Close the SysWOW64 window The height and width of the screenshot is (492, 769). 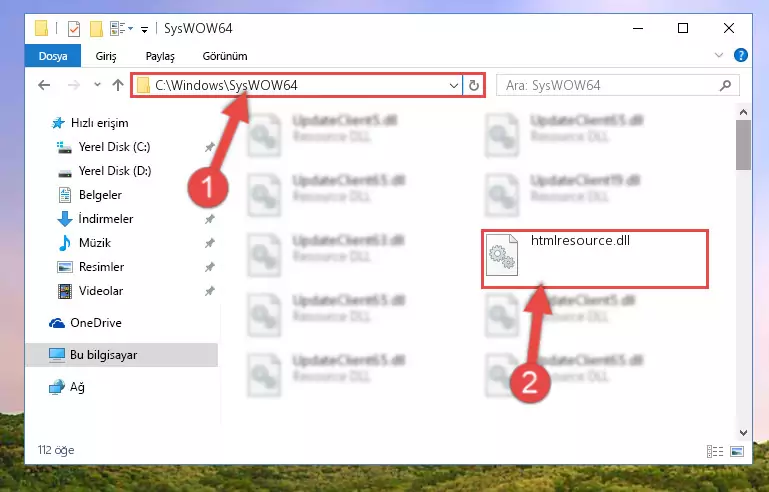[729, 28]
